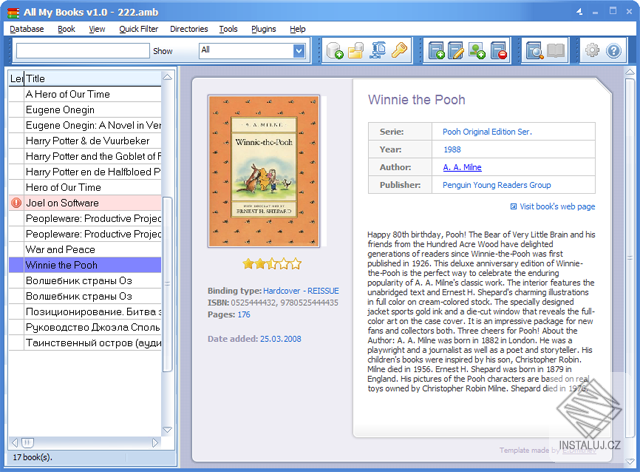Click the details pane scroll up arrow
640x472 pixels.
630,72
